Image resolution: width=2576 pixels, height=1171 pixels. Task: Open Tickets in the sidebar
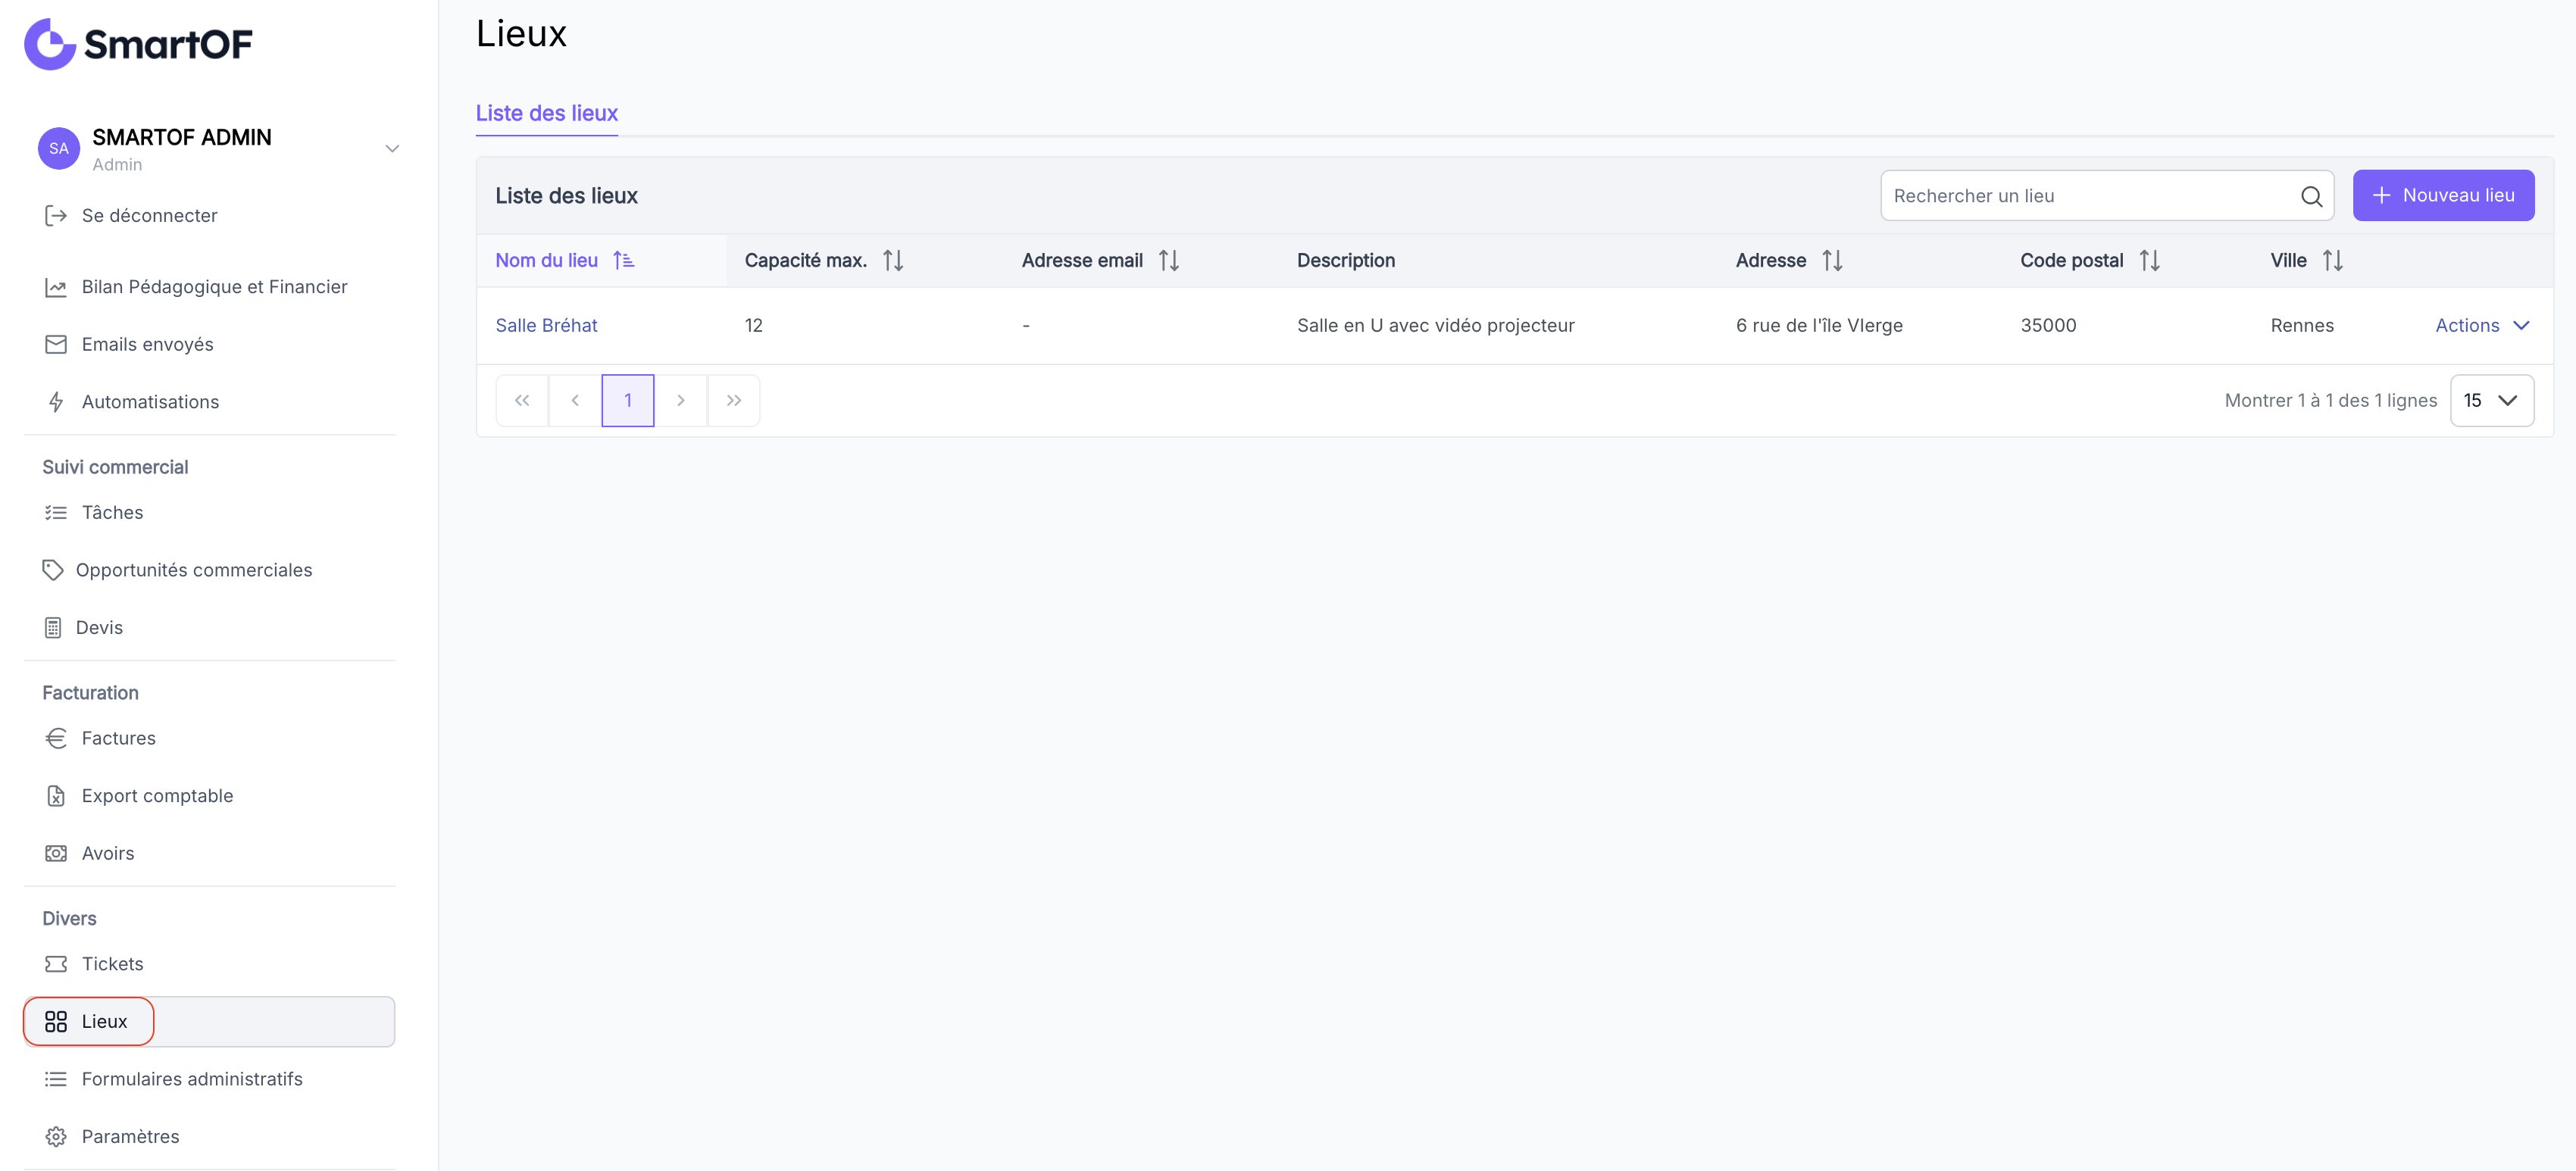pos(112,964)
